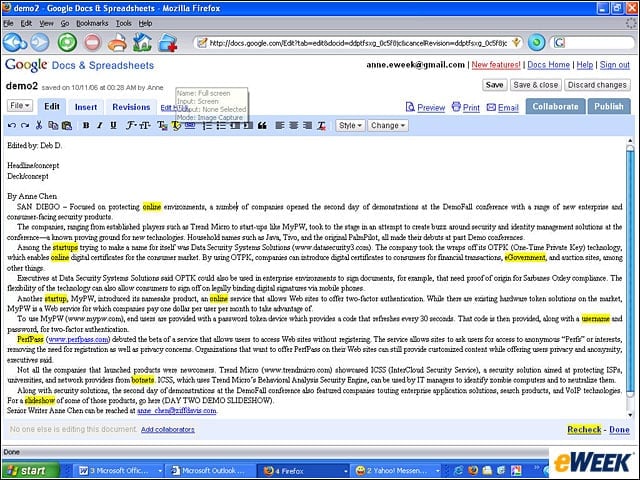Click the Firefox Back arrow button

pos(15,42)
